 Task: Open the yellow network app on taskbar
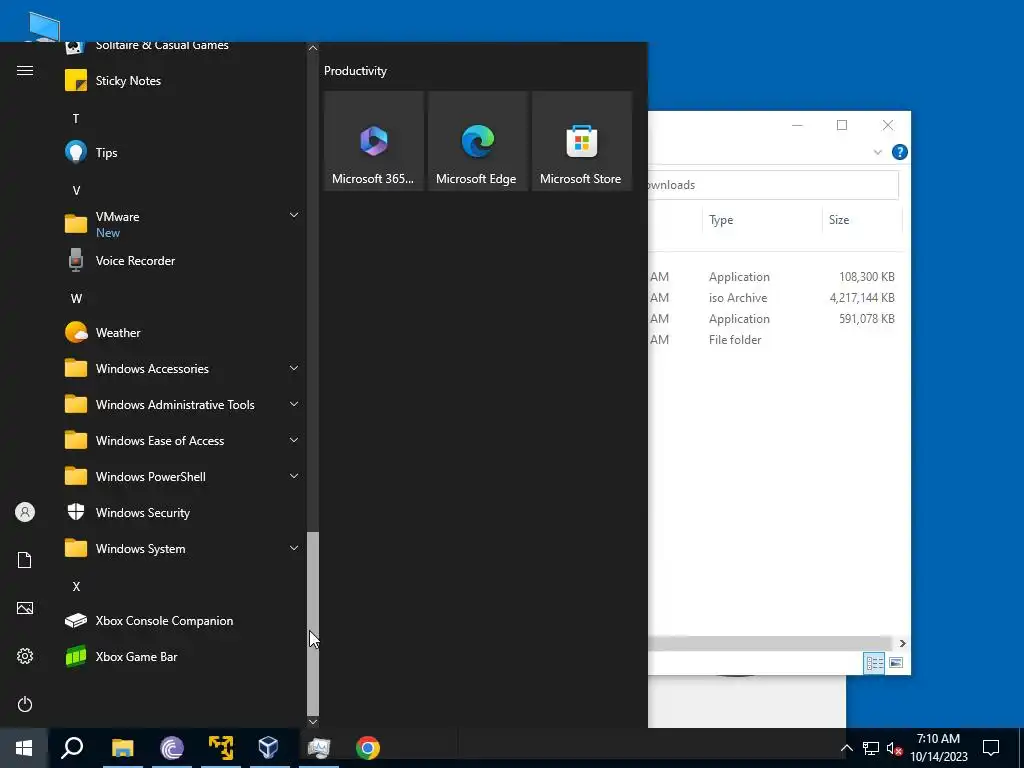click(221, 748)
